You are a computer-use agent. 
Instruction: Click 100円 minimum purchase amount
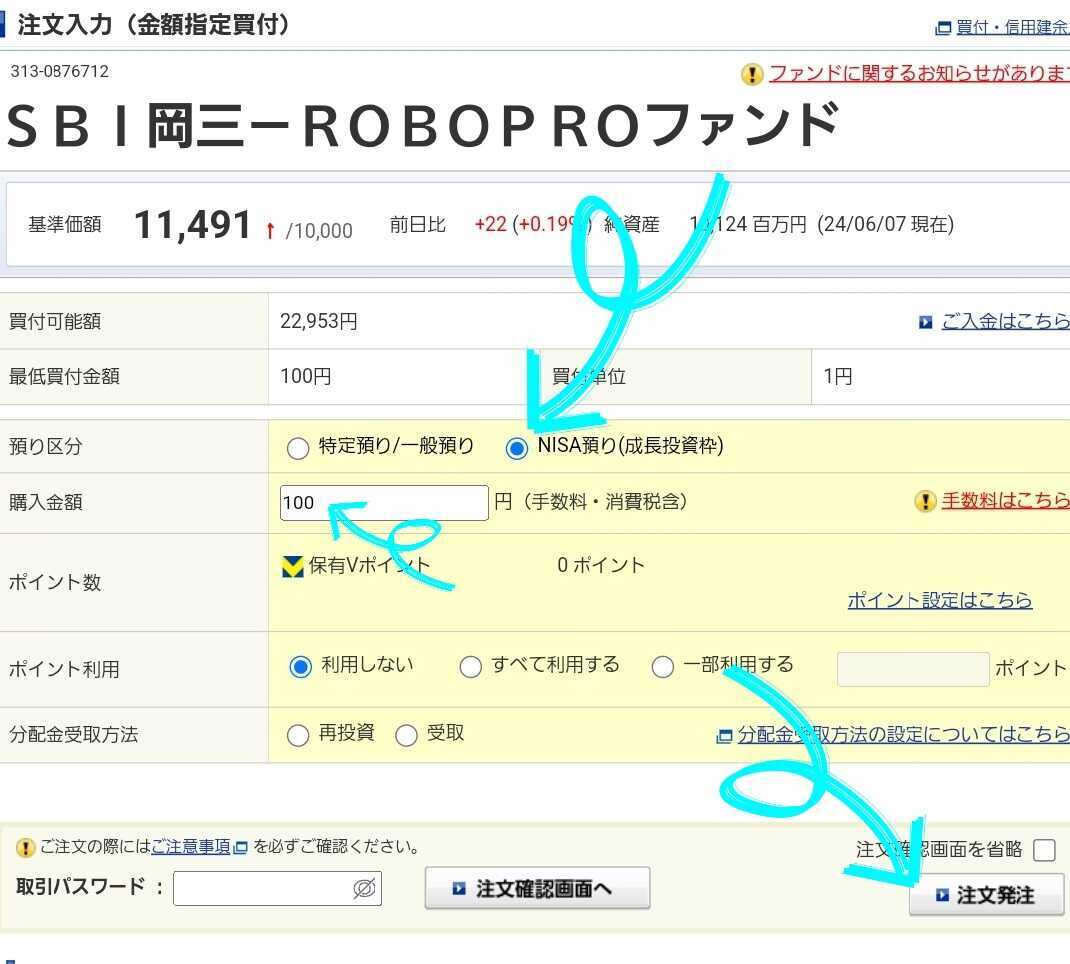(306, 376)
